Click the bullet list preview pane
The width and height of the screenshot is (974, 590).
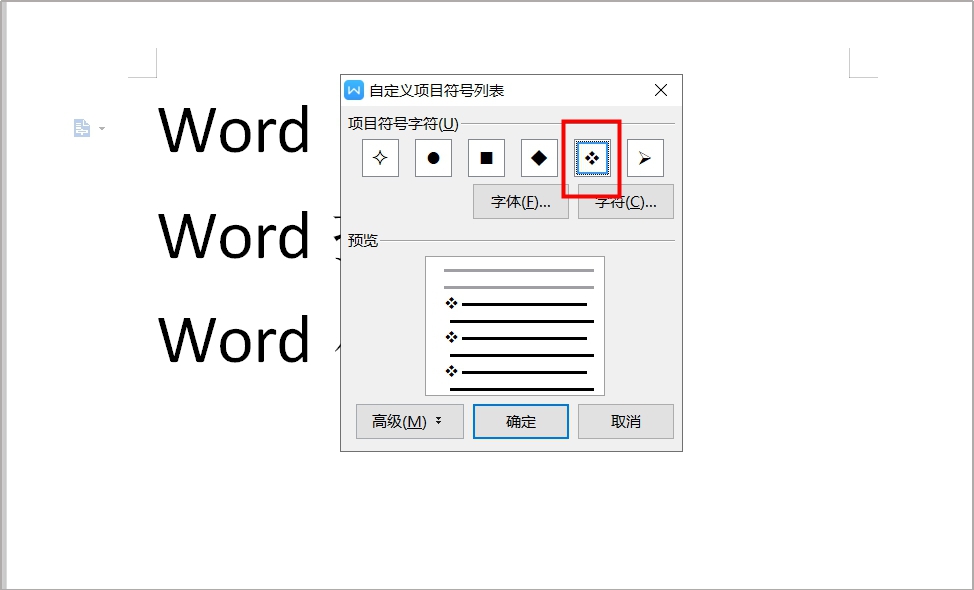[x=515, y=326]
